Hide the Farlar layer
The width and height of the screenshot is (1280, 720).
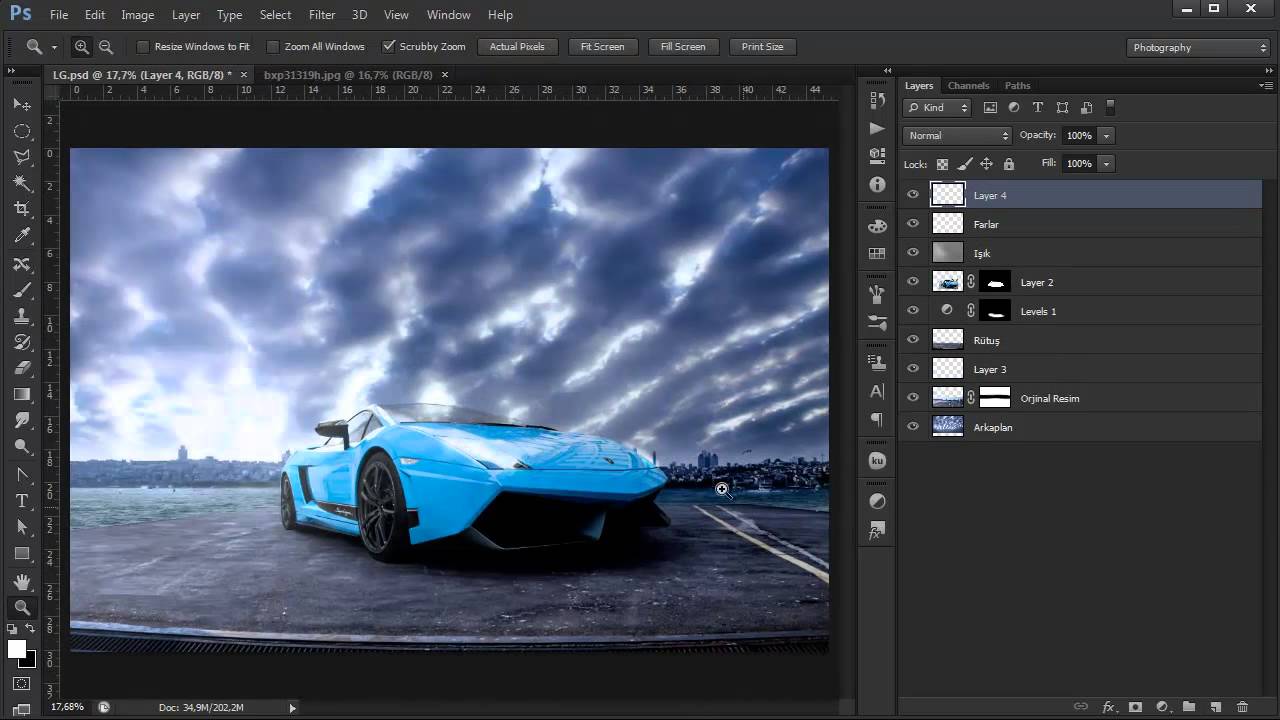click(x=912, y=224)
